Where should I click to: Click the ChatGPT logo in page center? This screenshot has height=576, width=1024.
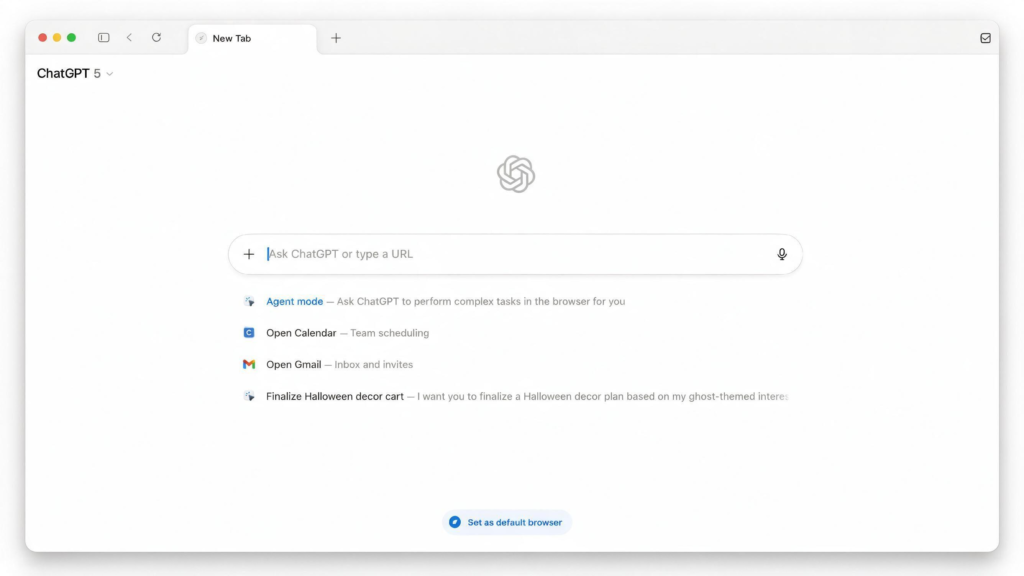[x=515, y=174]
